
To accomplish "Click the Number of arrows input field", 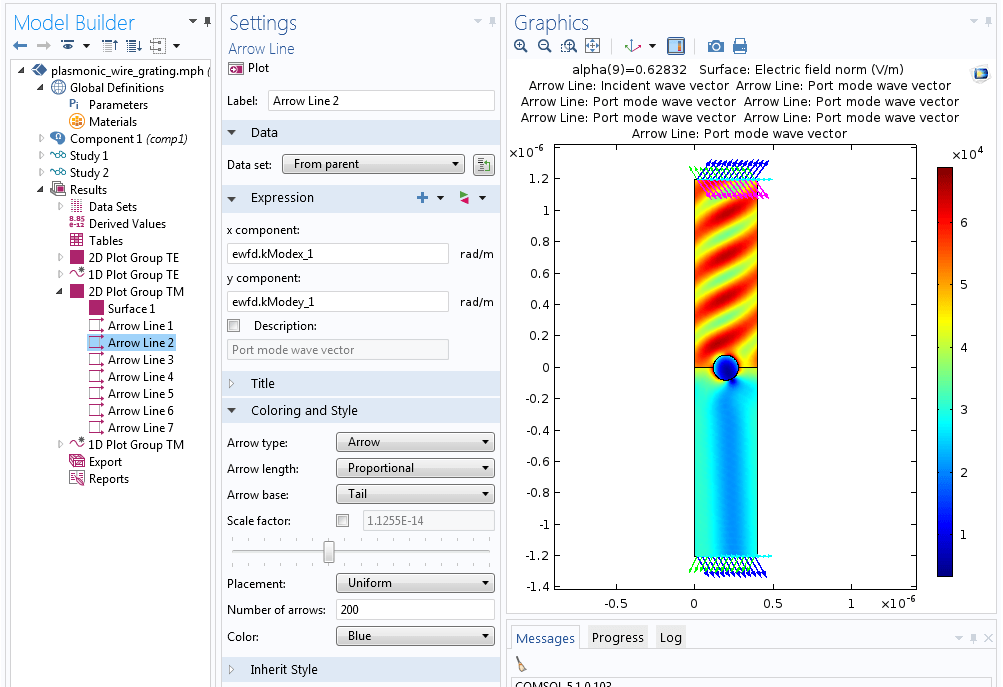I will click(x=415, y=610).
